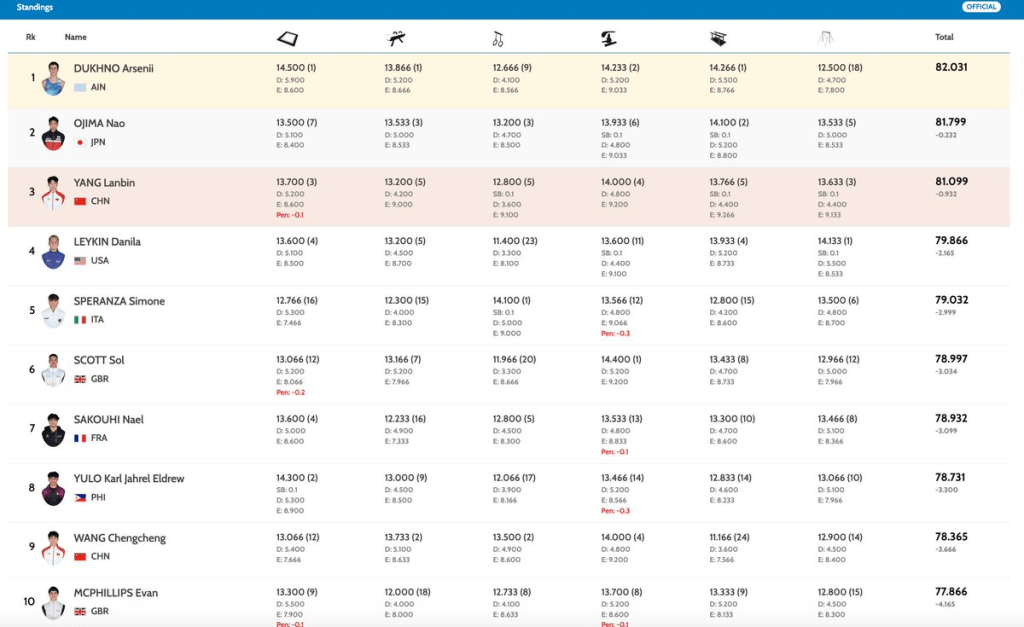Click the Name column header
Screen dimensions: 1024x627
pyautogui.click(x=76, y=37)
